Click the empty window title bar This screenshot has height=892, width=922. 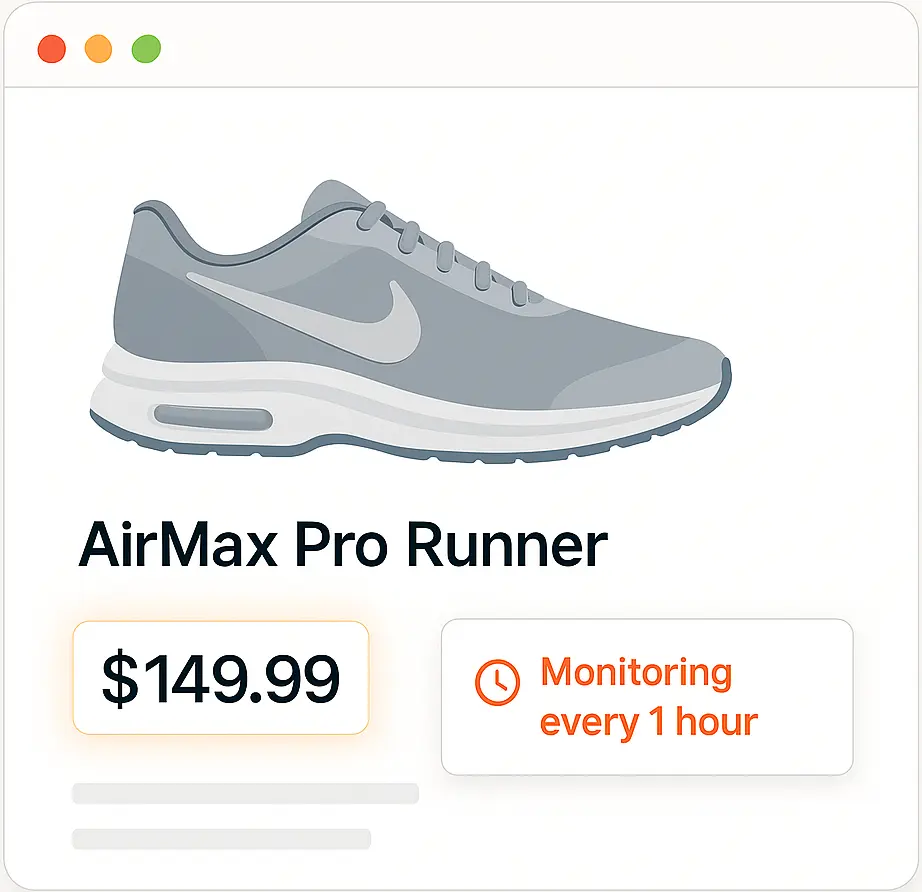click(x=500, y=48)
